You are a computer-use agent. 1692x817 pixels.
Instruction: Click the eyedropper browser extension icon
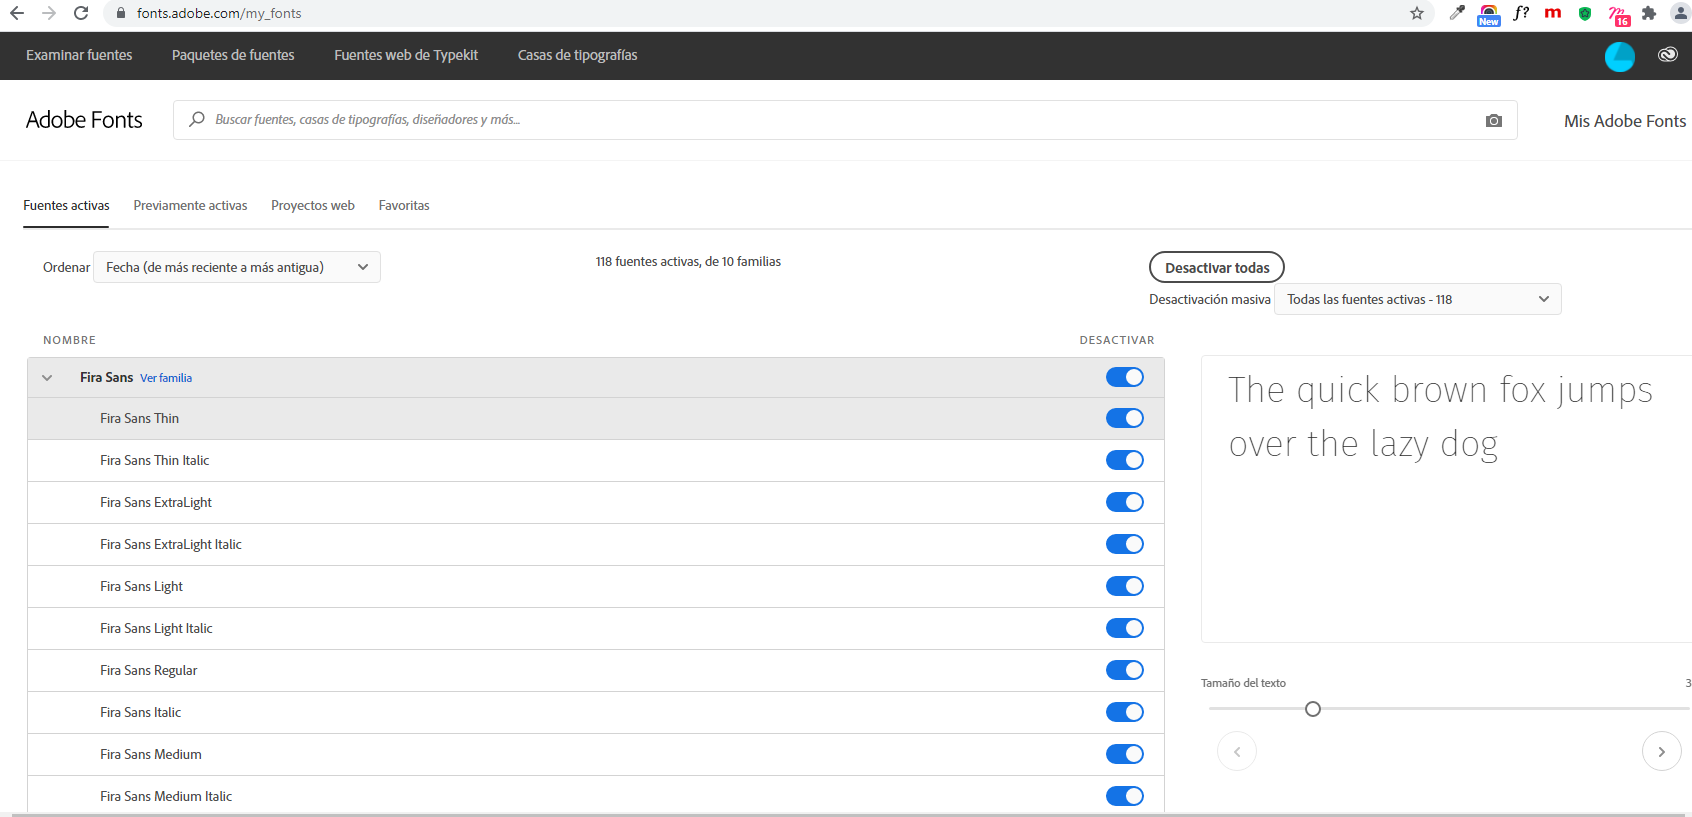(x=1457, y=13)
